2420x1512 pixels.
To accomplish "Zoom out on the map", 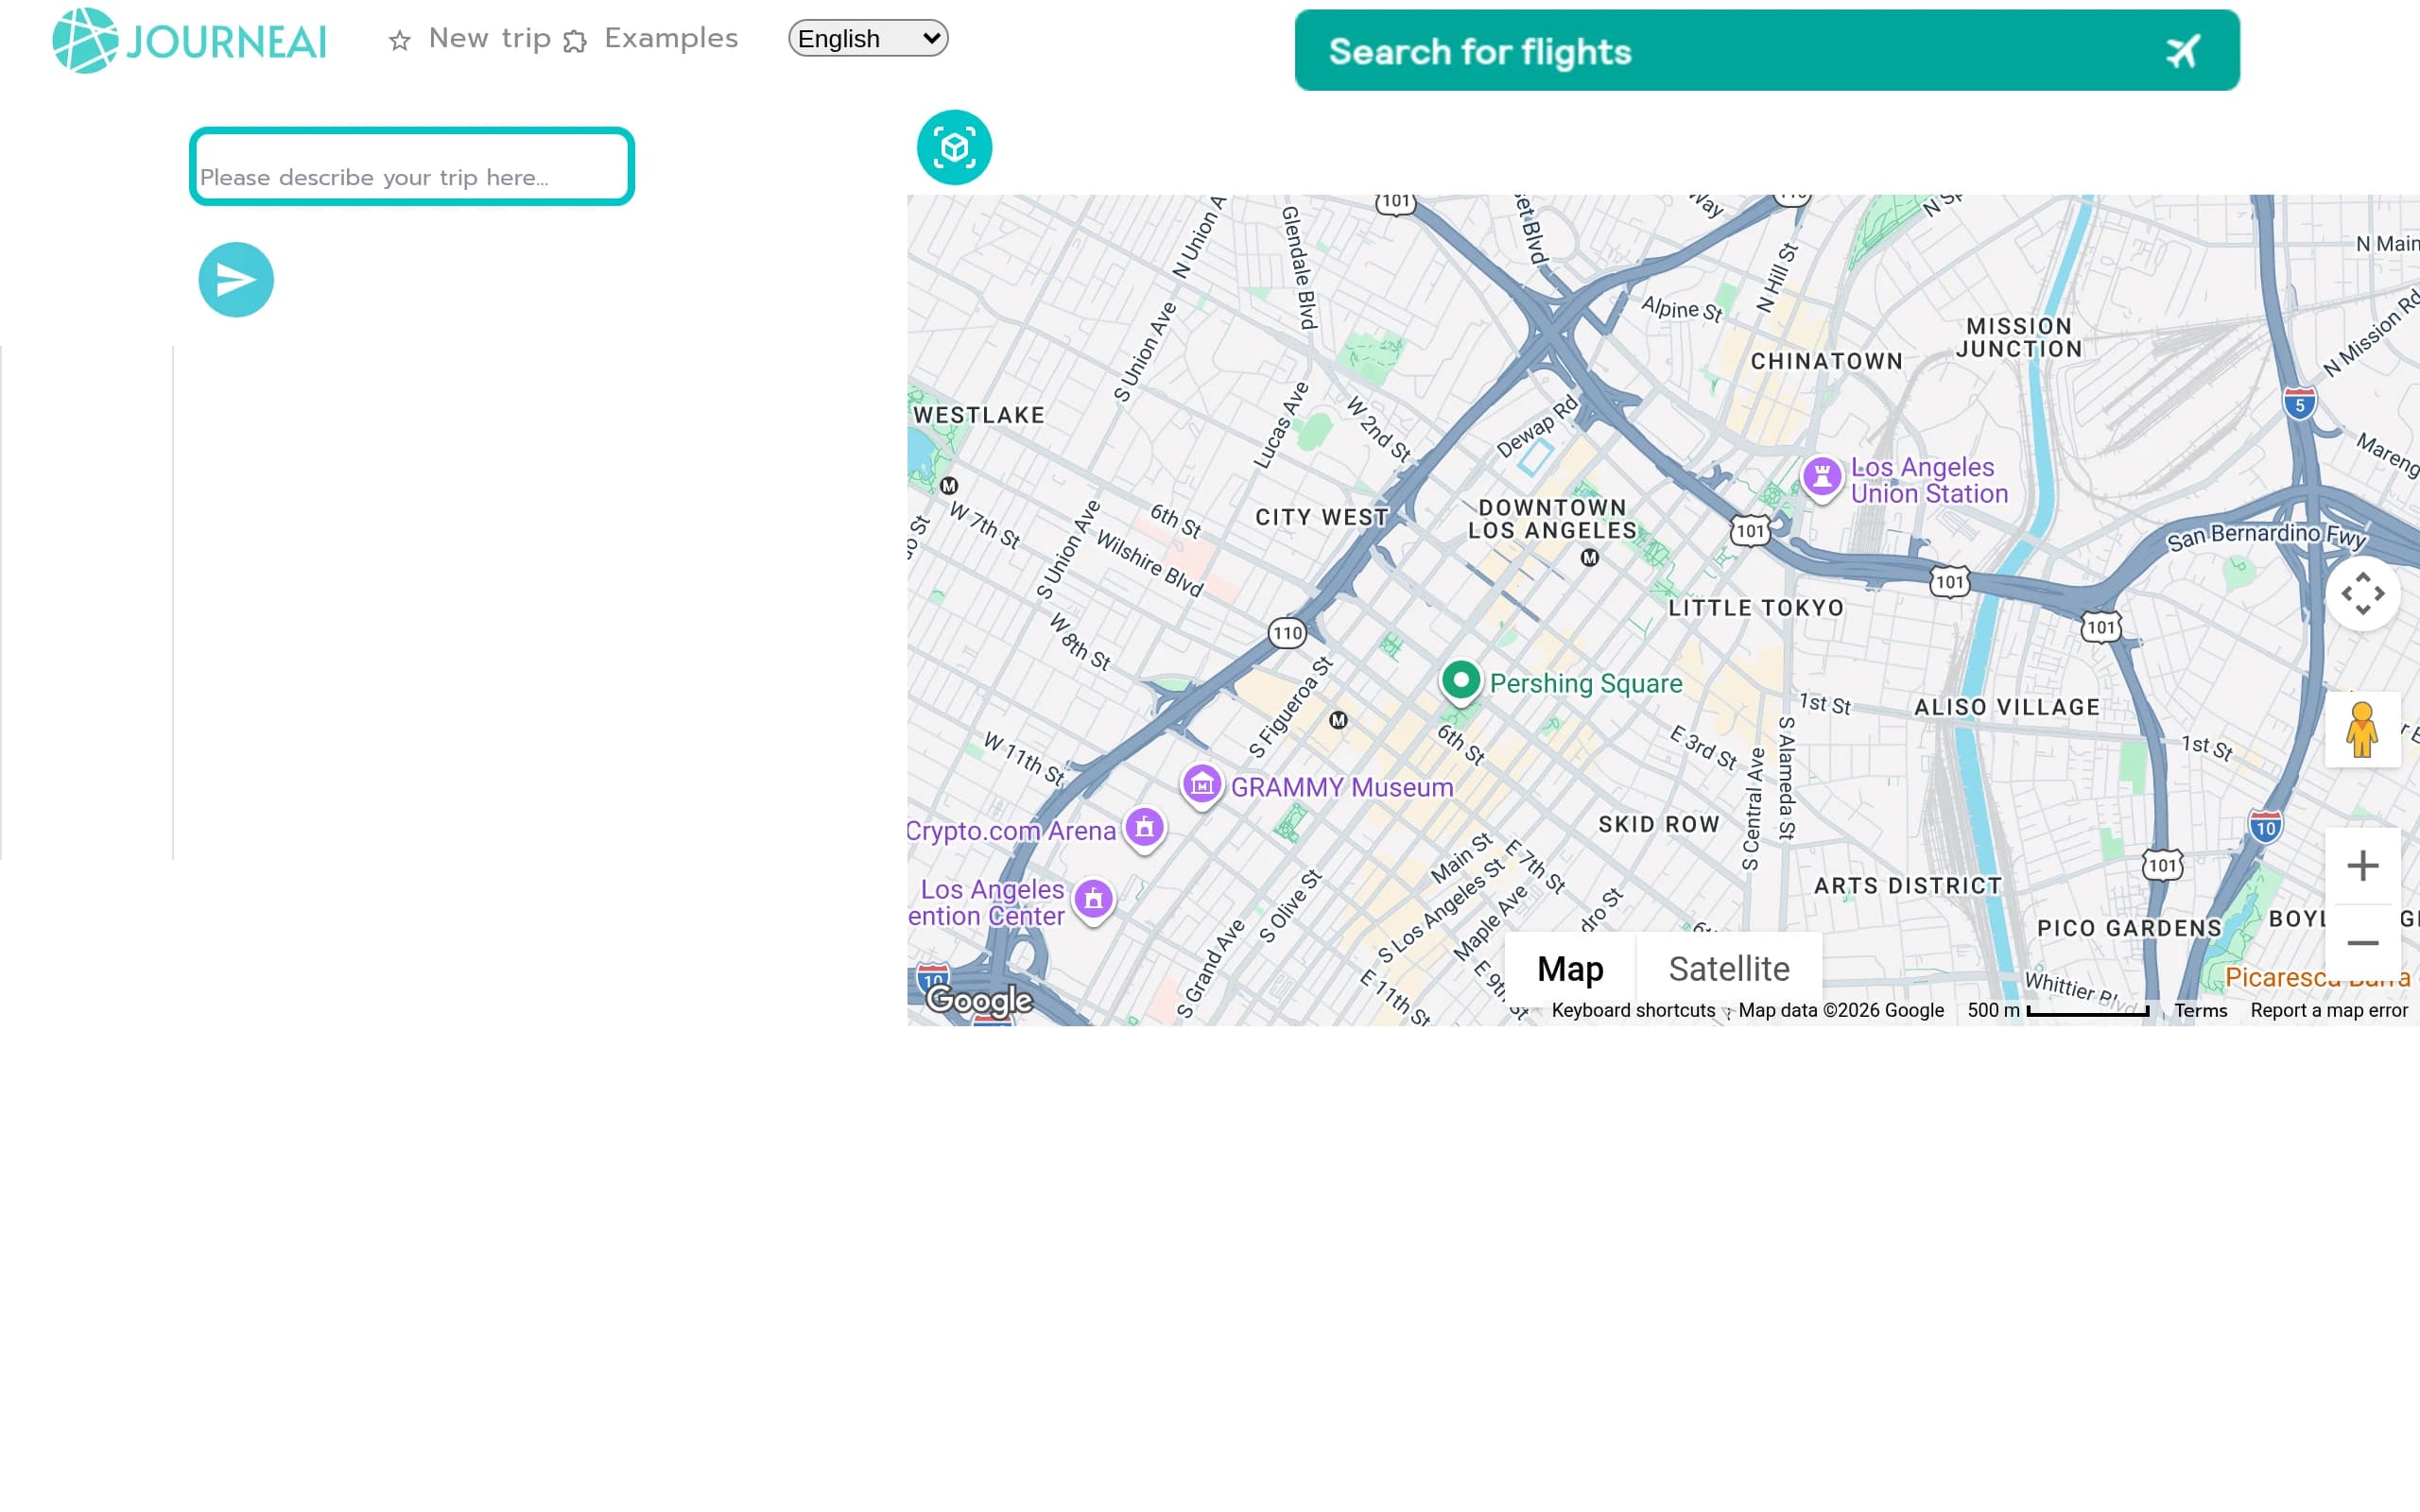I will tap(2362, 943).
